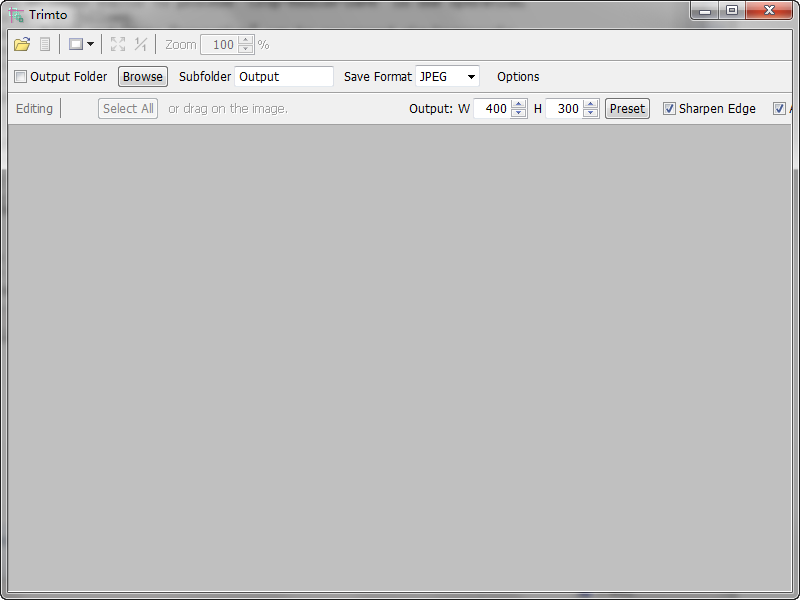Expand the selection shape dropdown arrow

point(90,44)
